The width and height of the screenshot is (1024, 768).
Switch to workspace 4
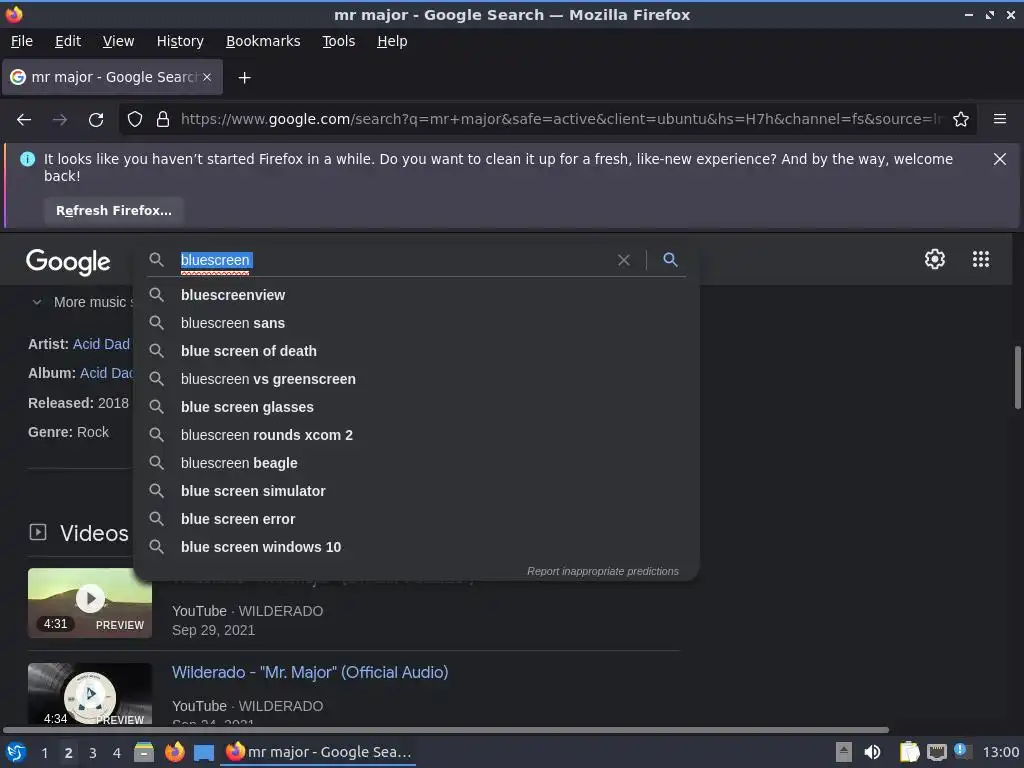(117, 753)
